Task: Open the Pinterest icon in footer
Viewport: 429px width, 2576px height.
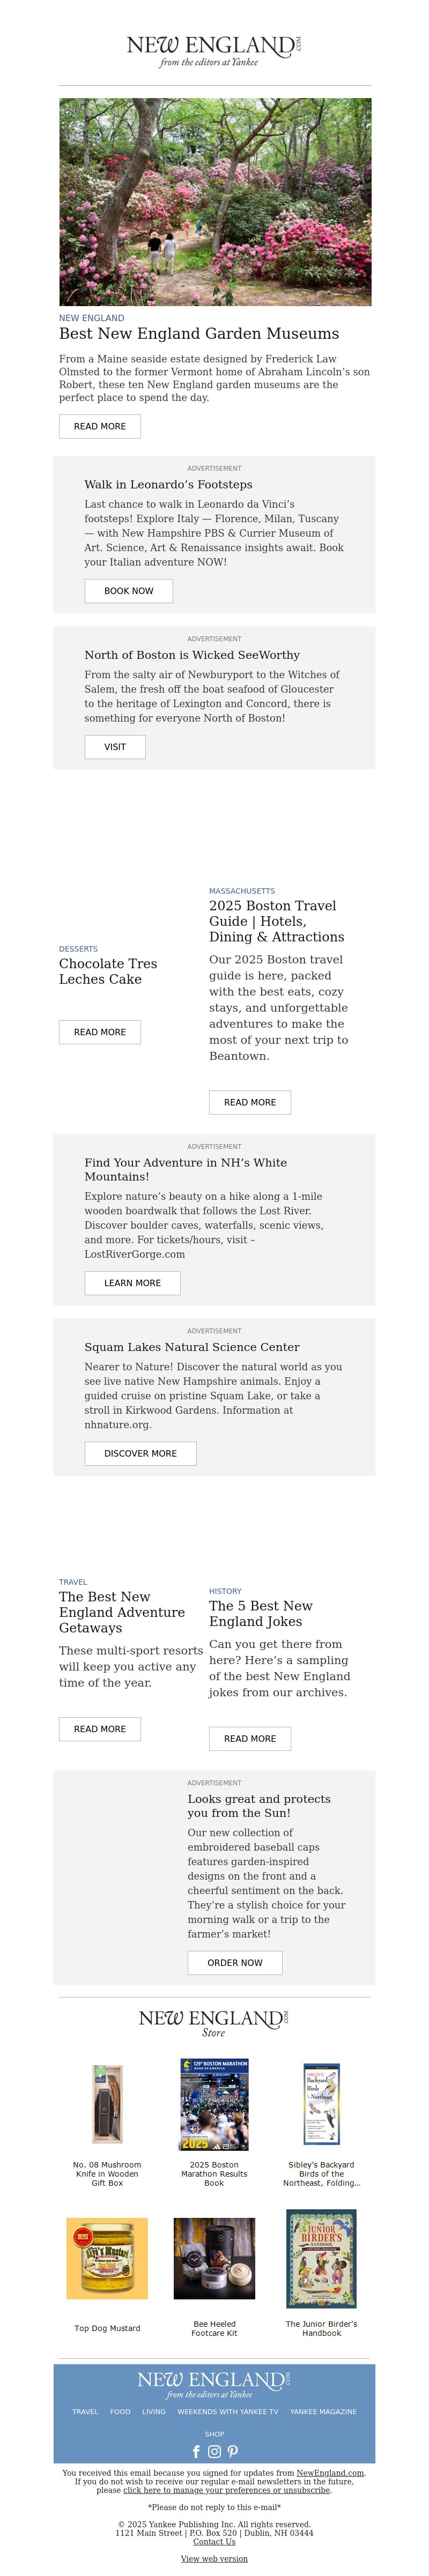Action: coord(232,2451)
